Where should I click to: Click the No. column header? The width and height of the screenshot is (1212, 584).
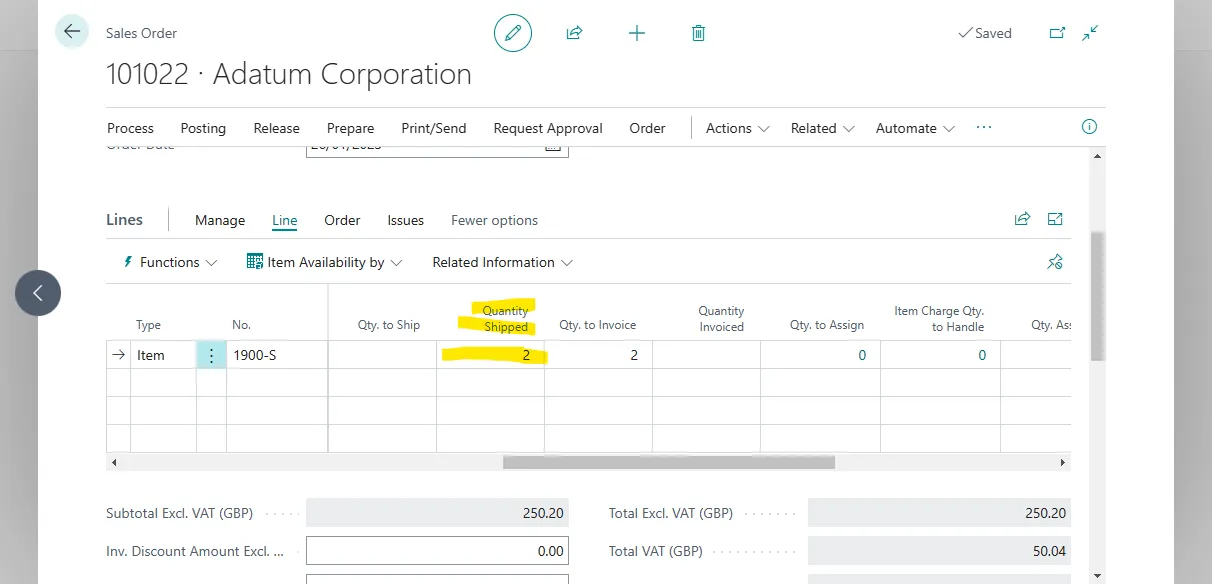(x=241, y=325)
